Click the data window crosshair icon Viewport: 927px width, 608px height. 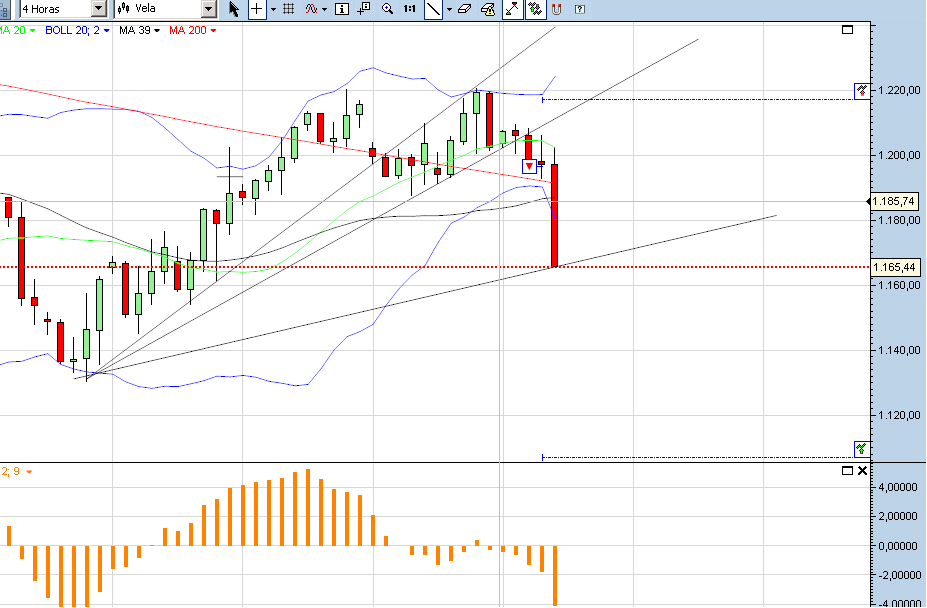coord(364,9)
